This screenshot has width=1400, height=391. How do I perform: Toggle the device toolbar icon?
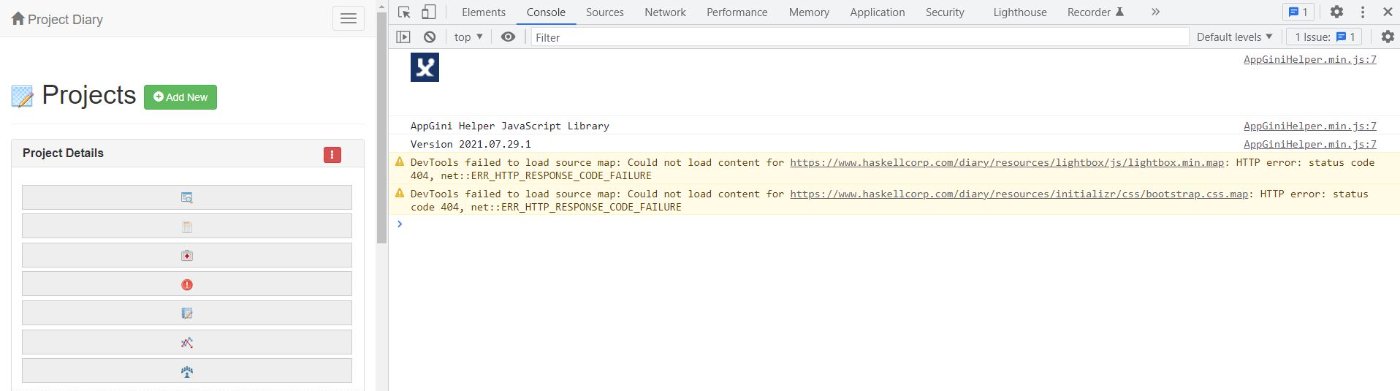tap(428, 12)
